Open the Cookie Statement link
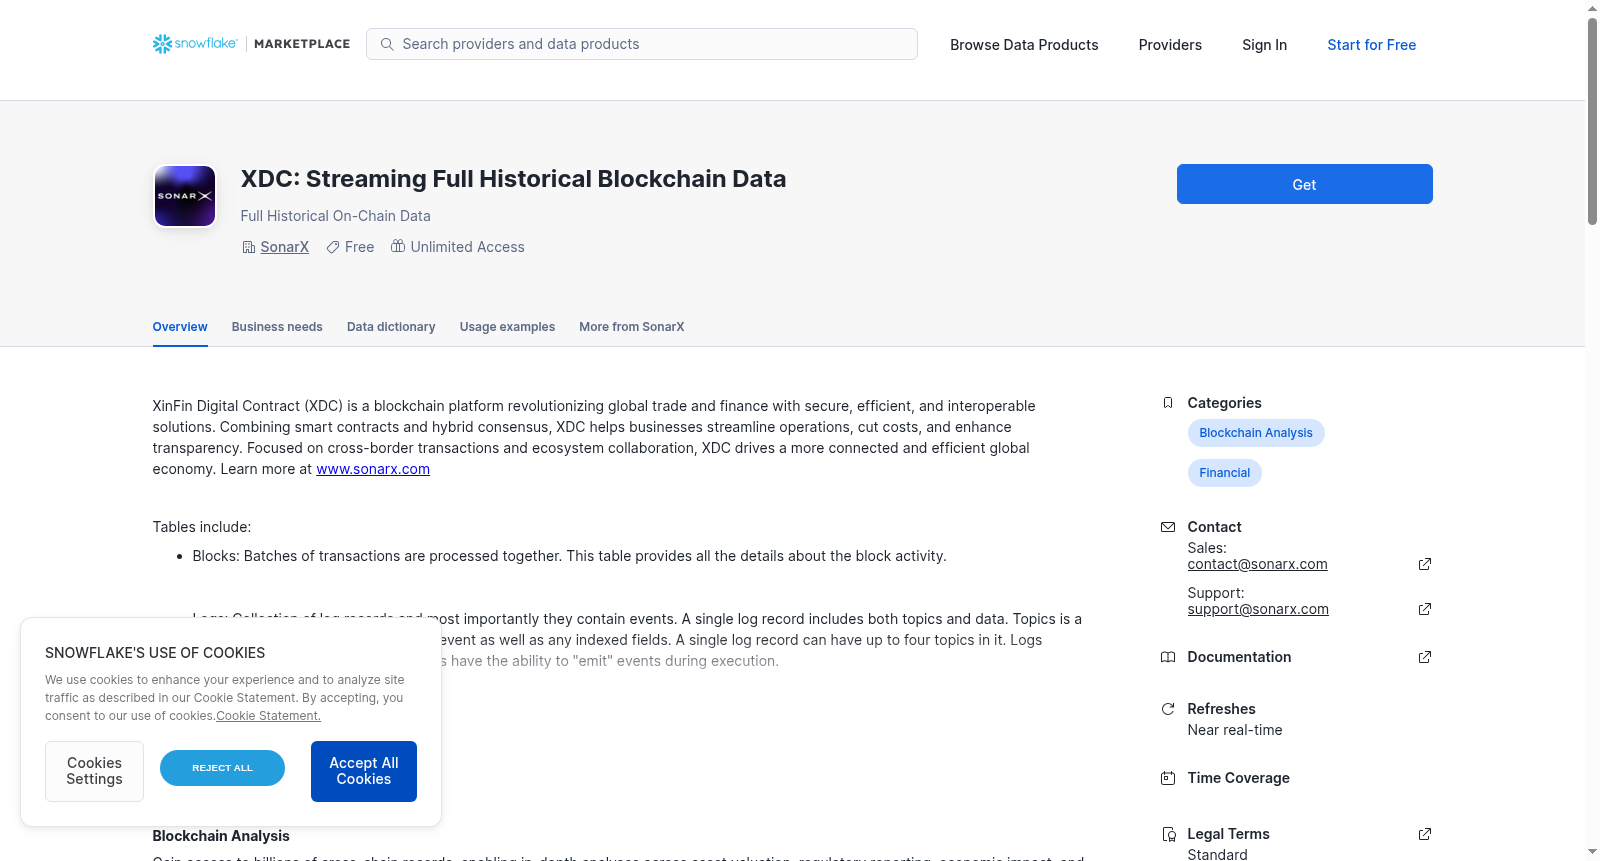This screenshot has width=1600, height=861. tap(268, 716)
